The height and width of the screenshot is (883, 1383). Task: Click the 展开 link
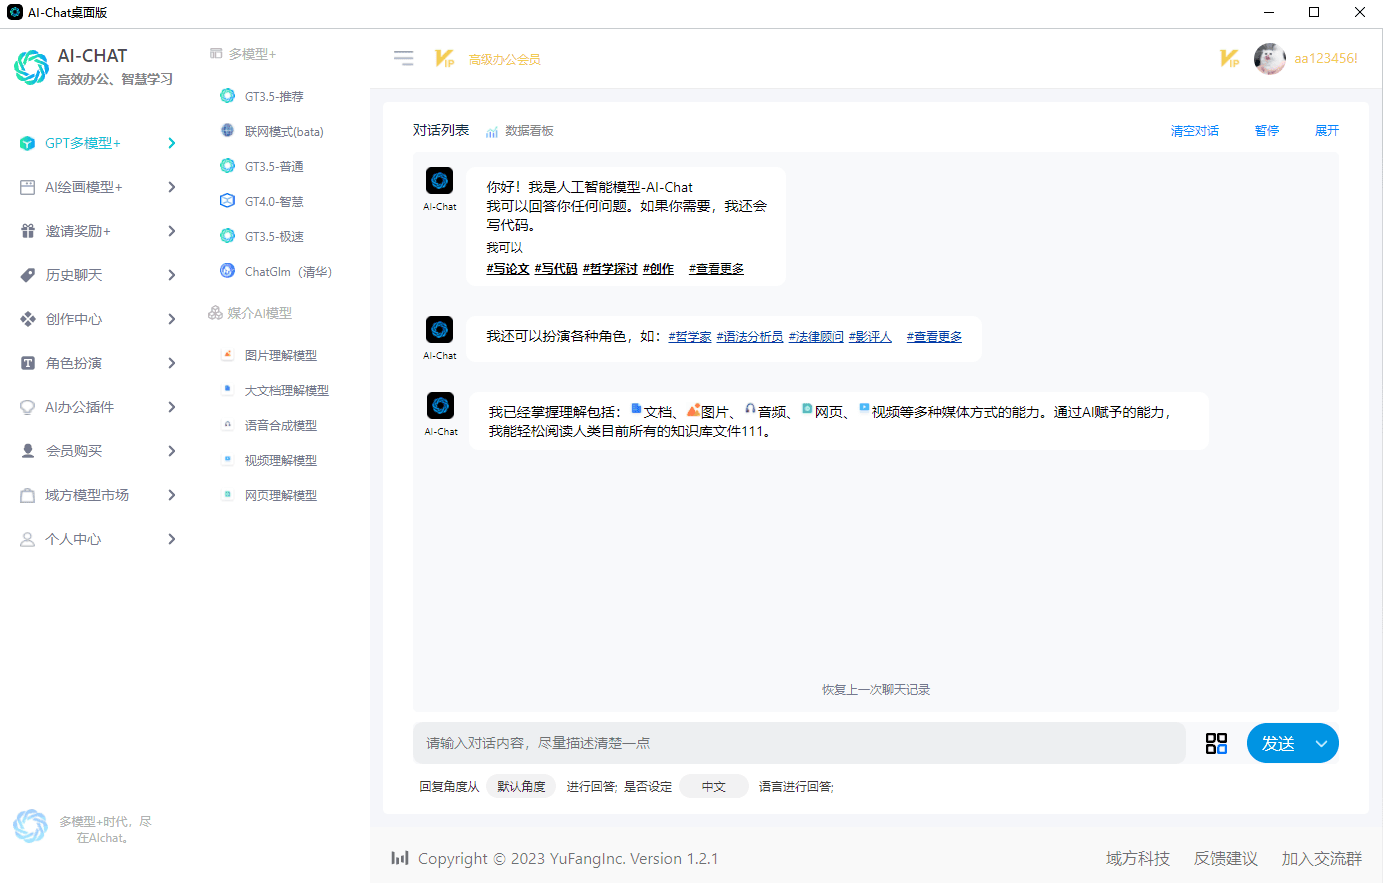tap(1327, 131)
